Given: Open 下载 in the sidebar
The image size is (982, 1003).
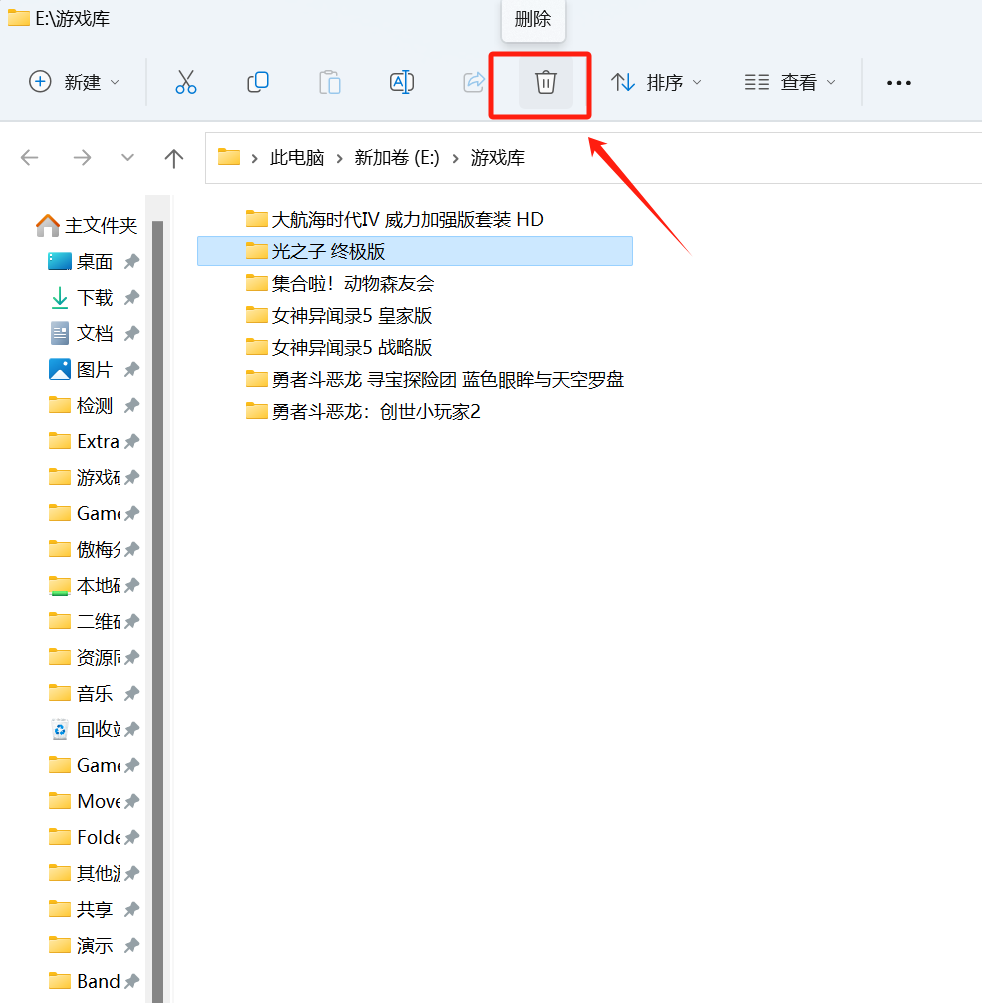Looking at the screenshot, I should [x=94, y=297].
